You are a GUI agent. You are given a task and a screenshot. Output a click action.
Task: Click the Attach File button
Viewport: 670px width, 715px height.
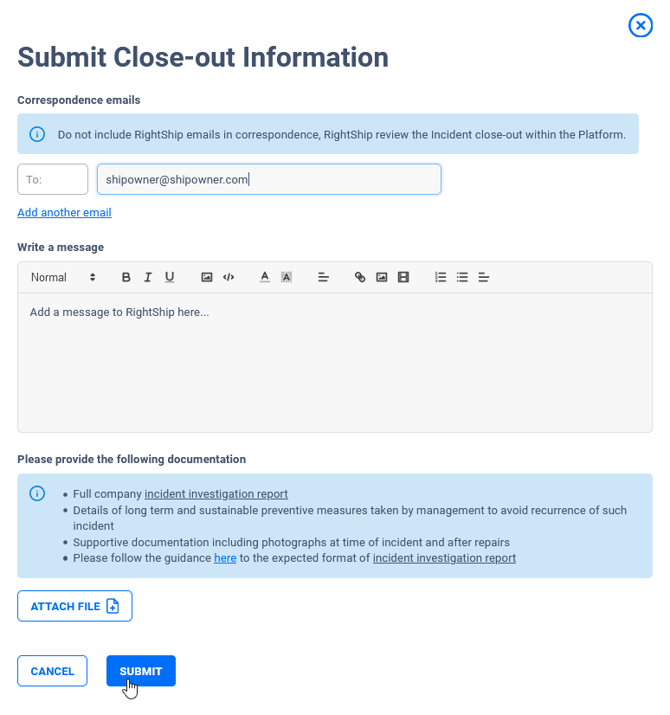(x=75, y=606)
